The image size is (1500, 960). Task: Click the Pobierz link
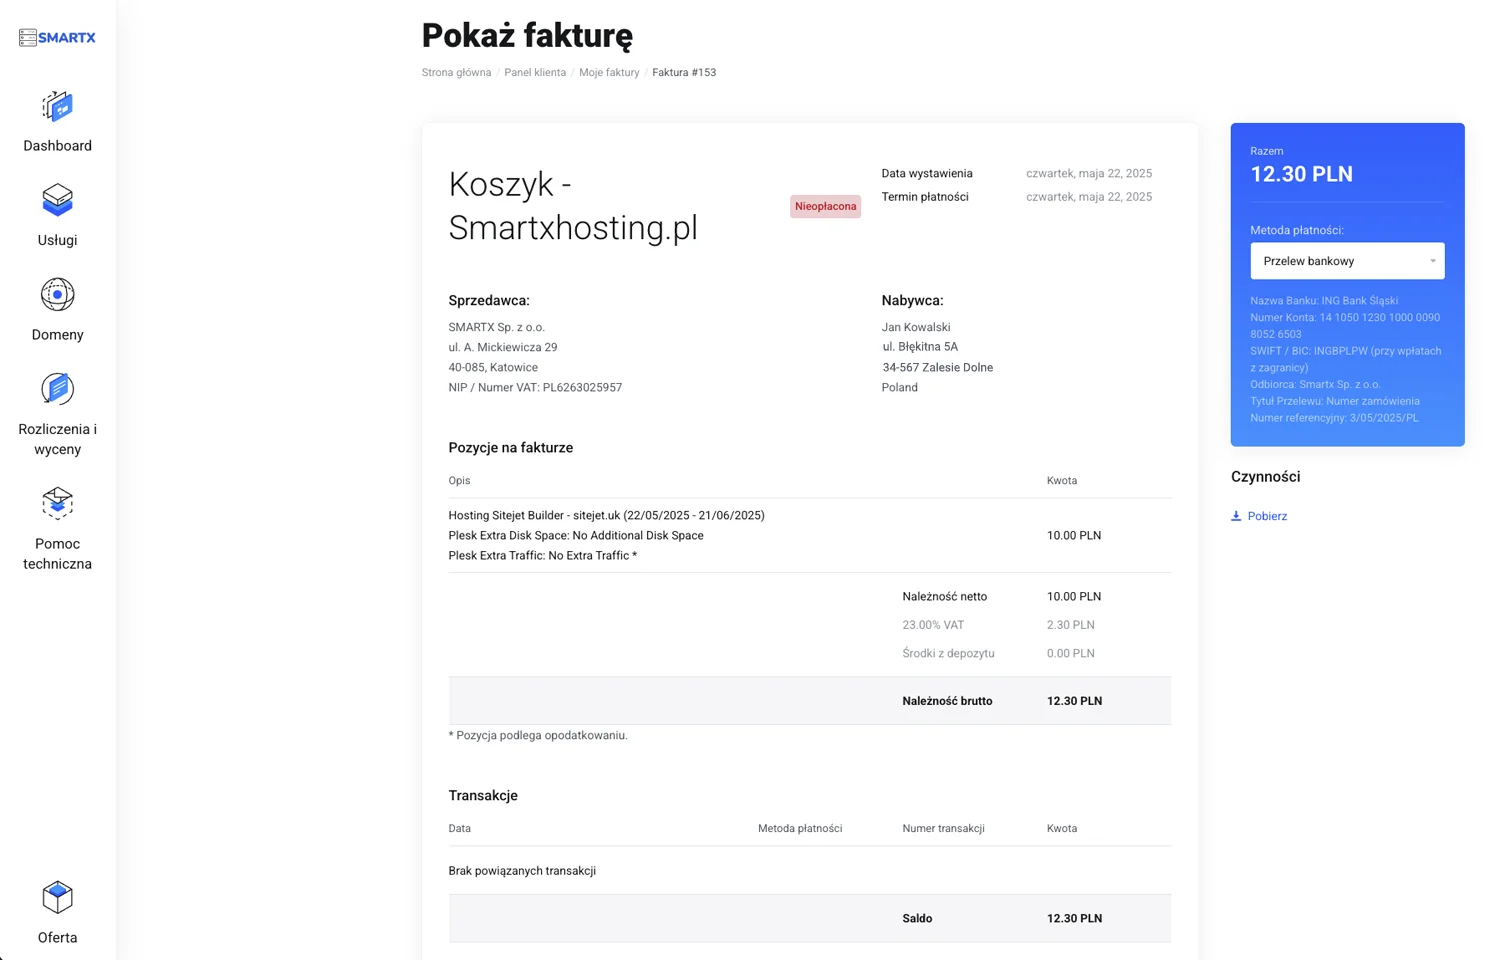click(1268, 515)
